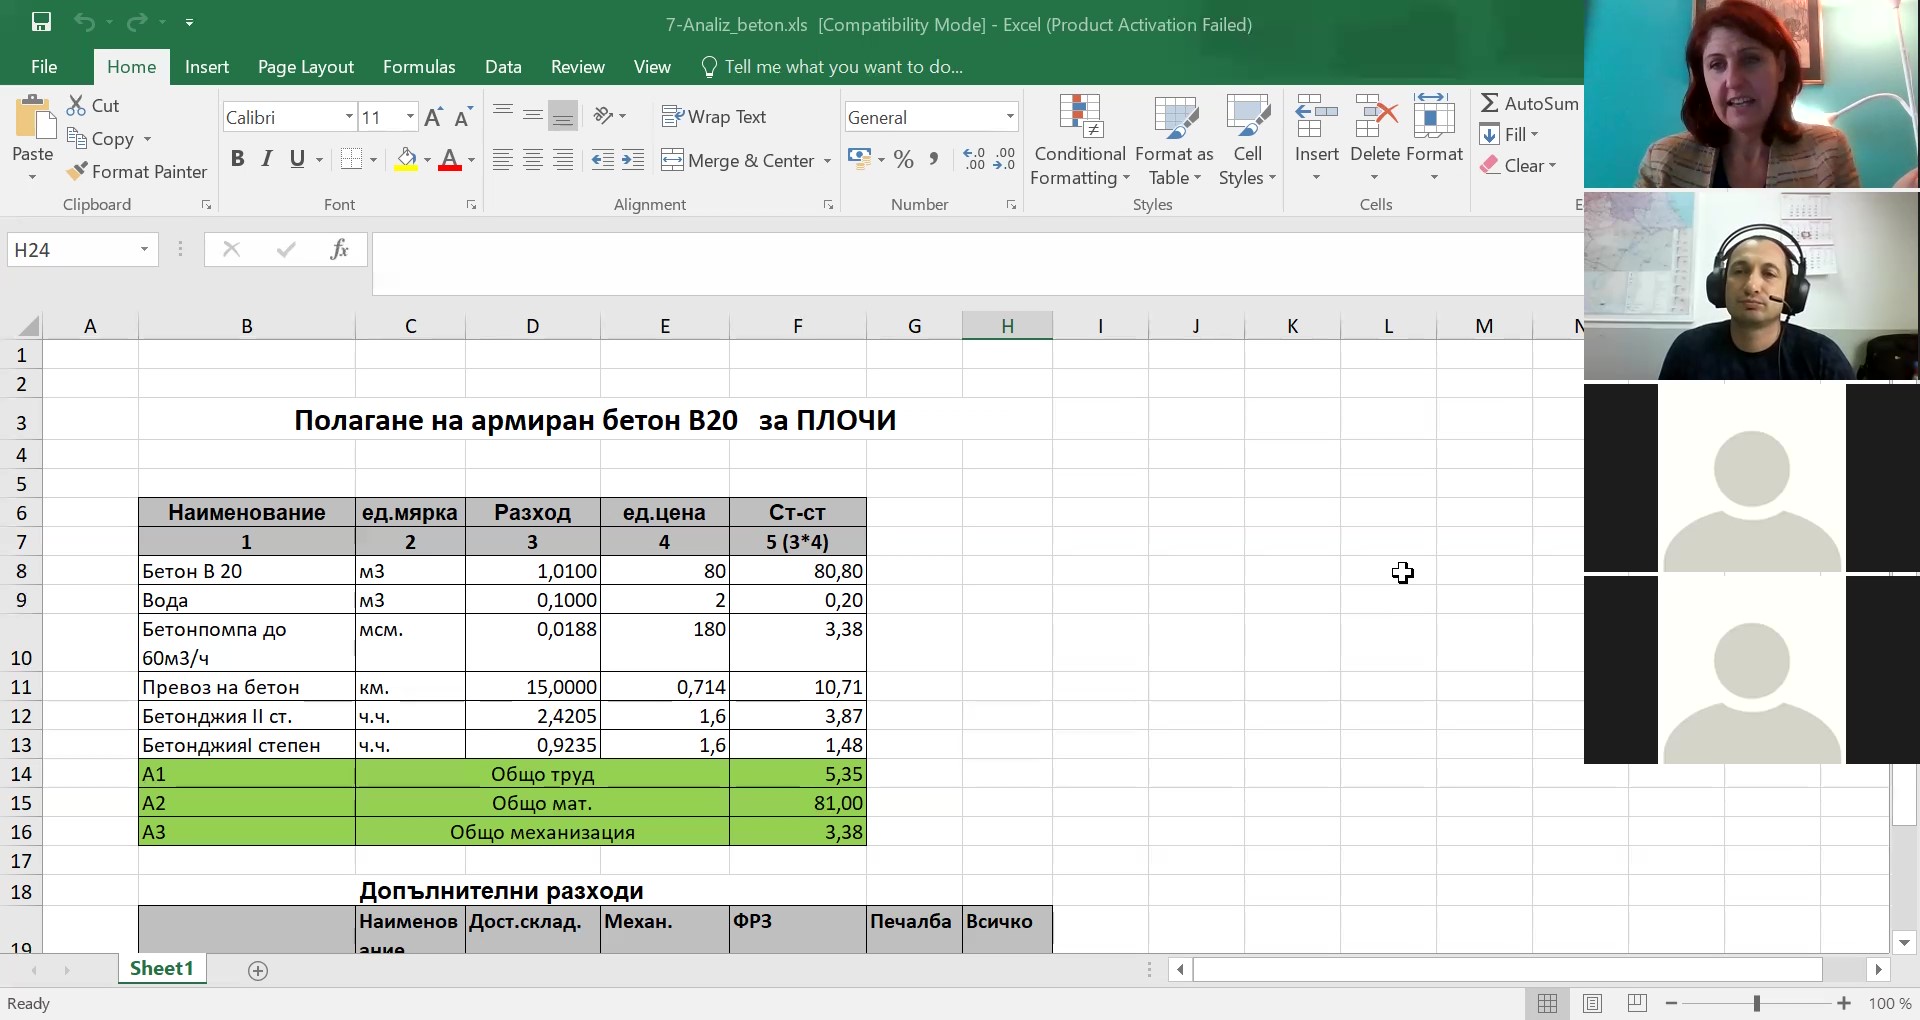Click the Percent Style icon

(904, 160)
